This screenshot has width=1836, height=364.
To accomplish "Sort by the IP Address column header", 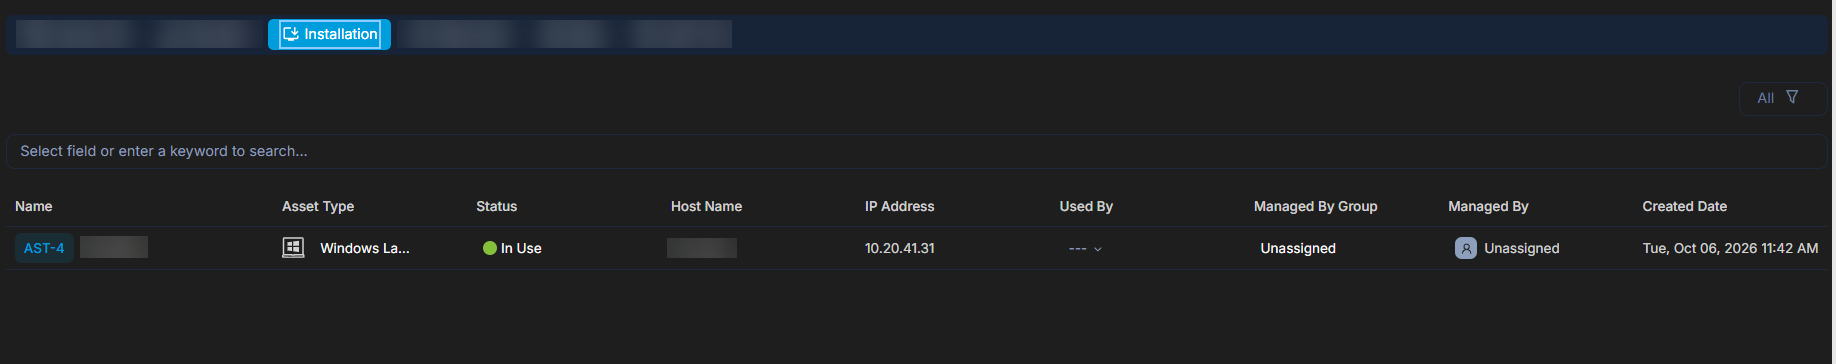I will tap(900, 206).
